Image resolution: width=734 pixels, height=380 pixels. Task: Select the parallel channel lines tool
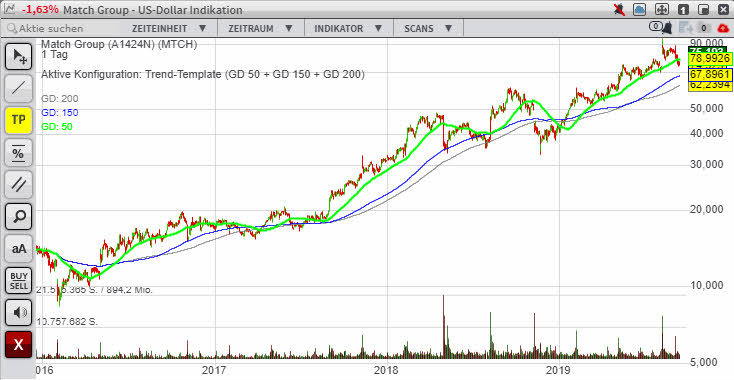tap(19, 184)
